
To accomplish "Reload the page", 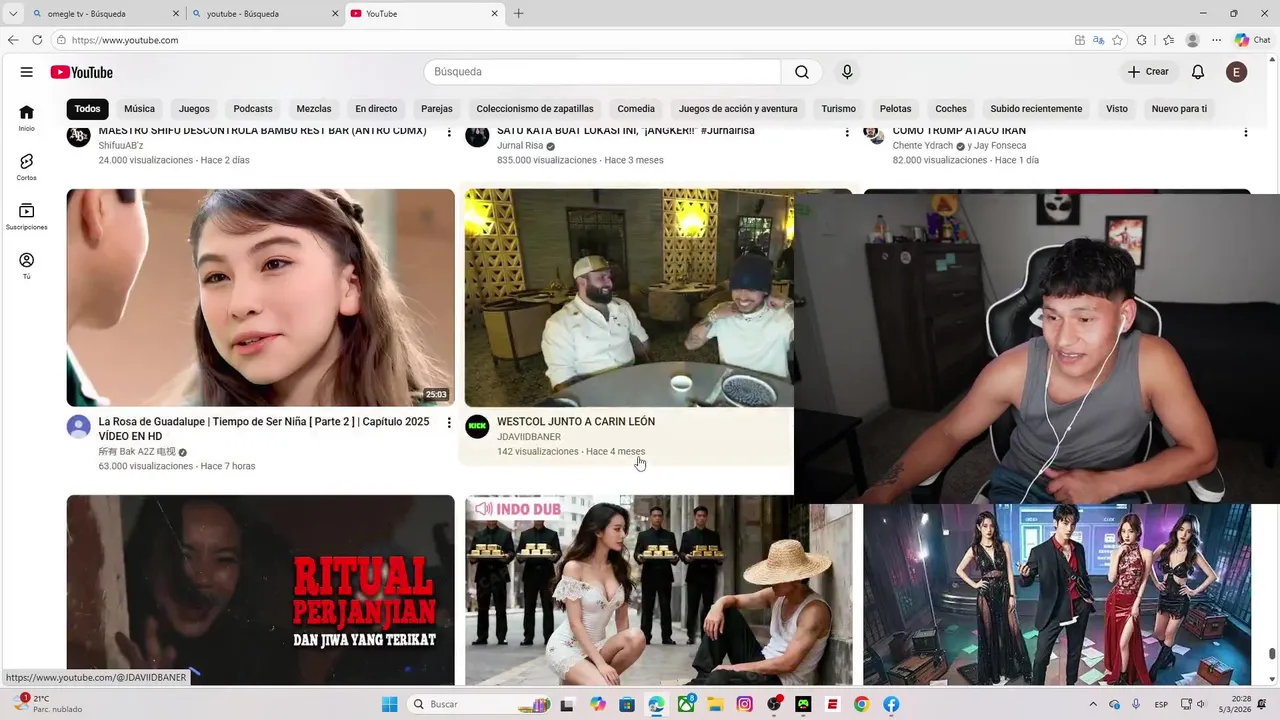I will [37, 40].
